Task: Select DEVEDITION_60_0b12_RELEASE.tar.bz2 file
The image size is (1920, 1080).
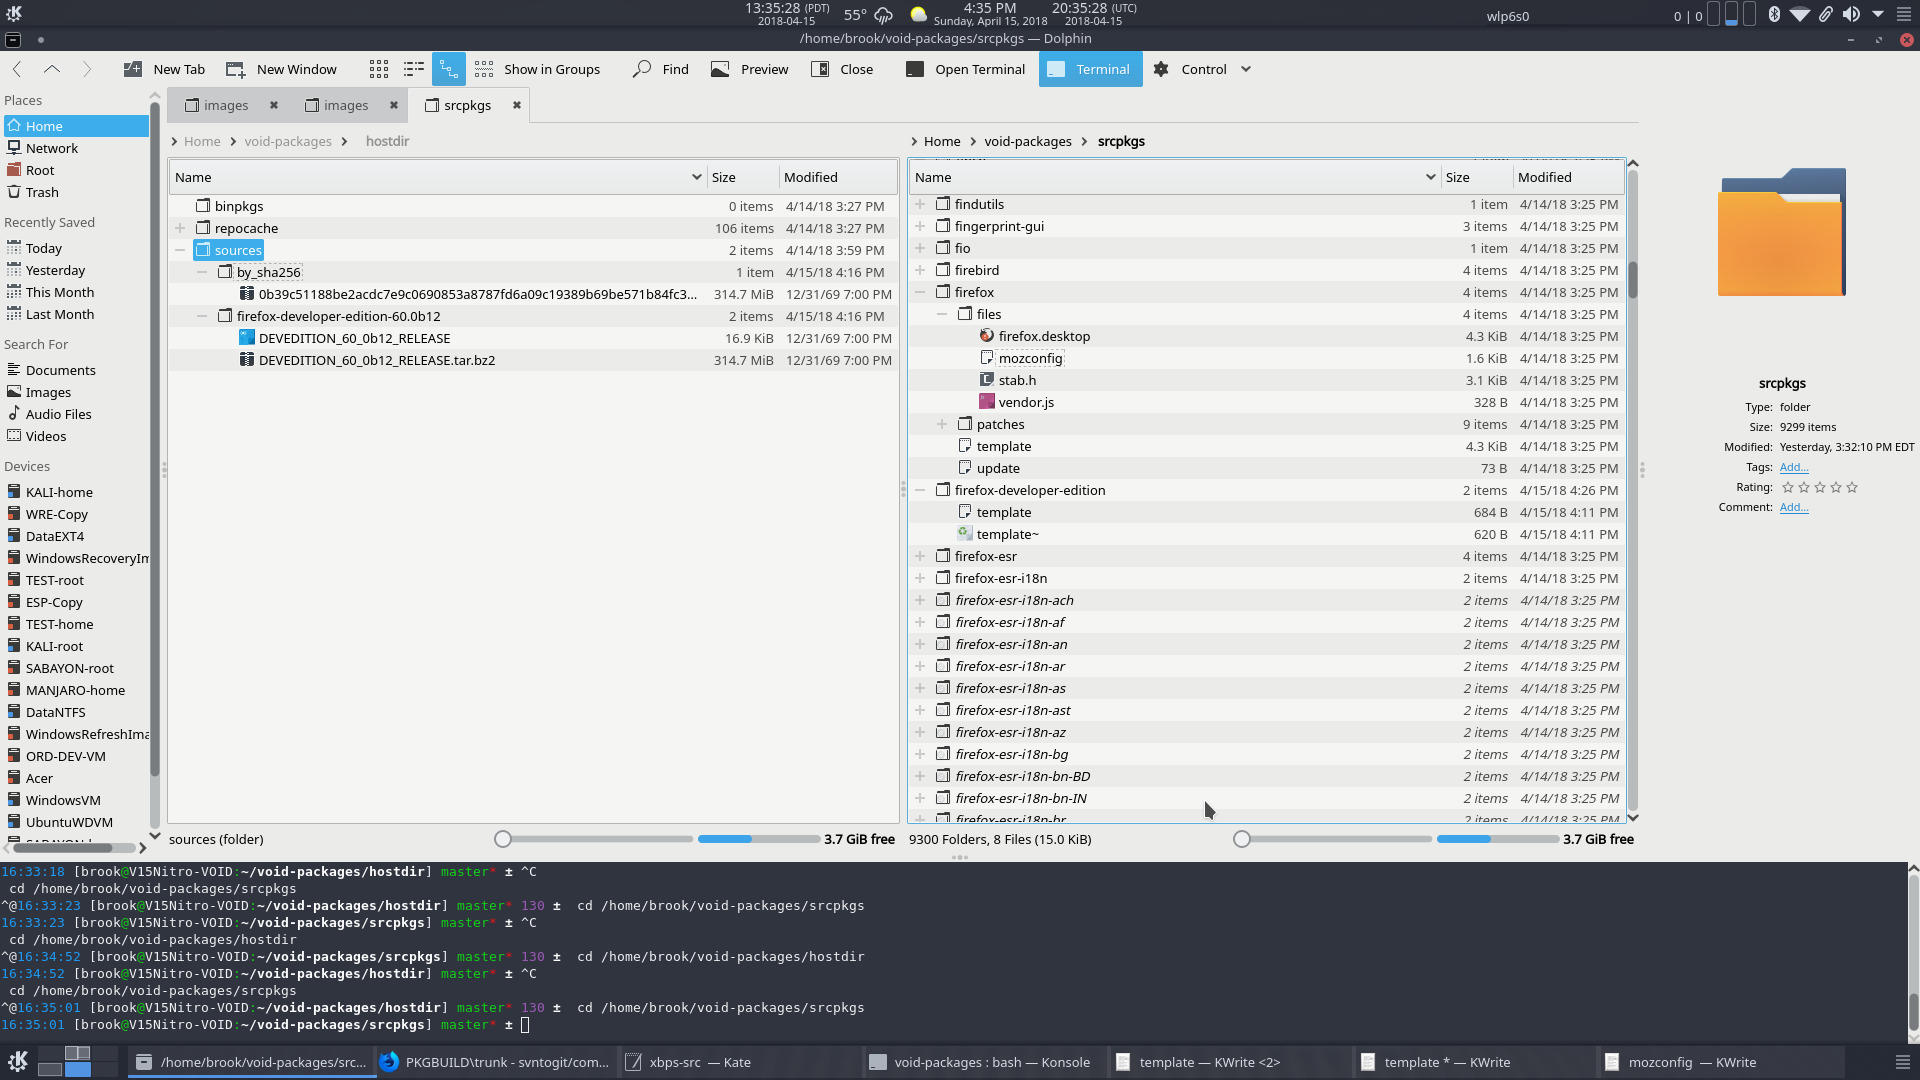Action: 376,360
